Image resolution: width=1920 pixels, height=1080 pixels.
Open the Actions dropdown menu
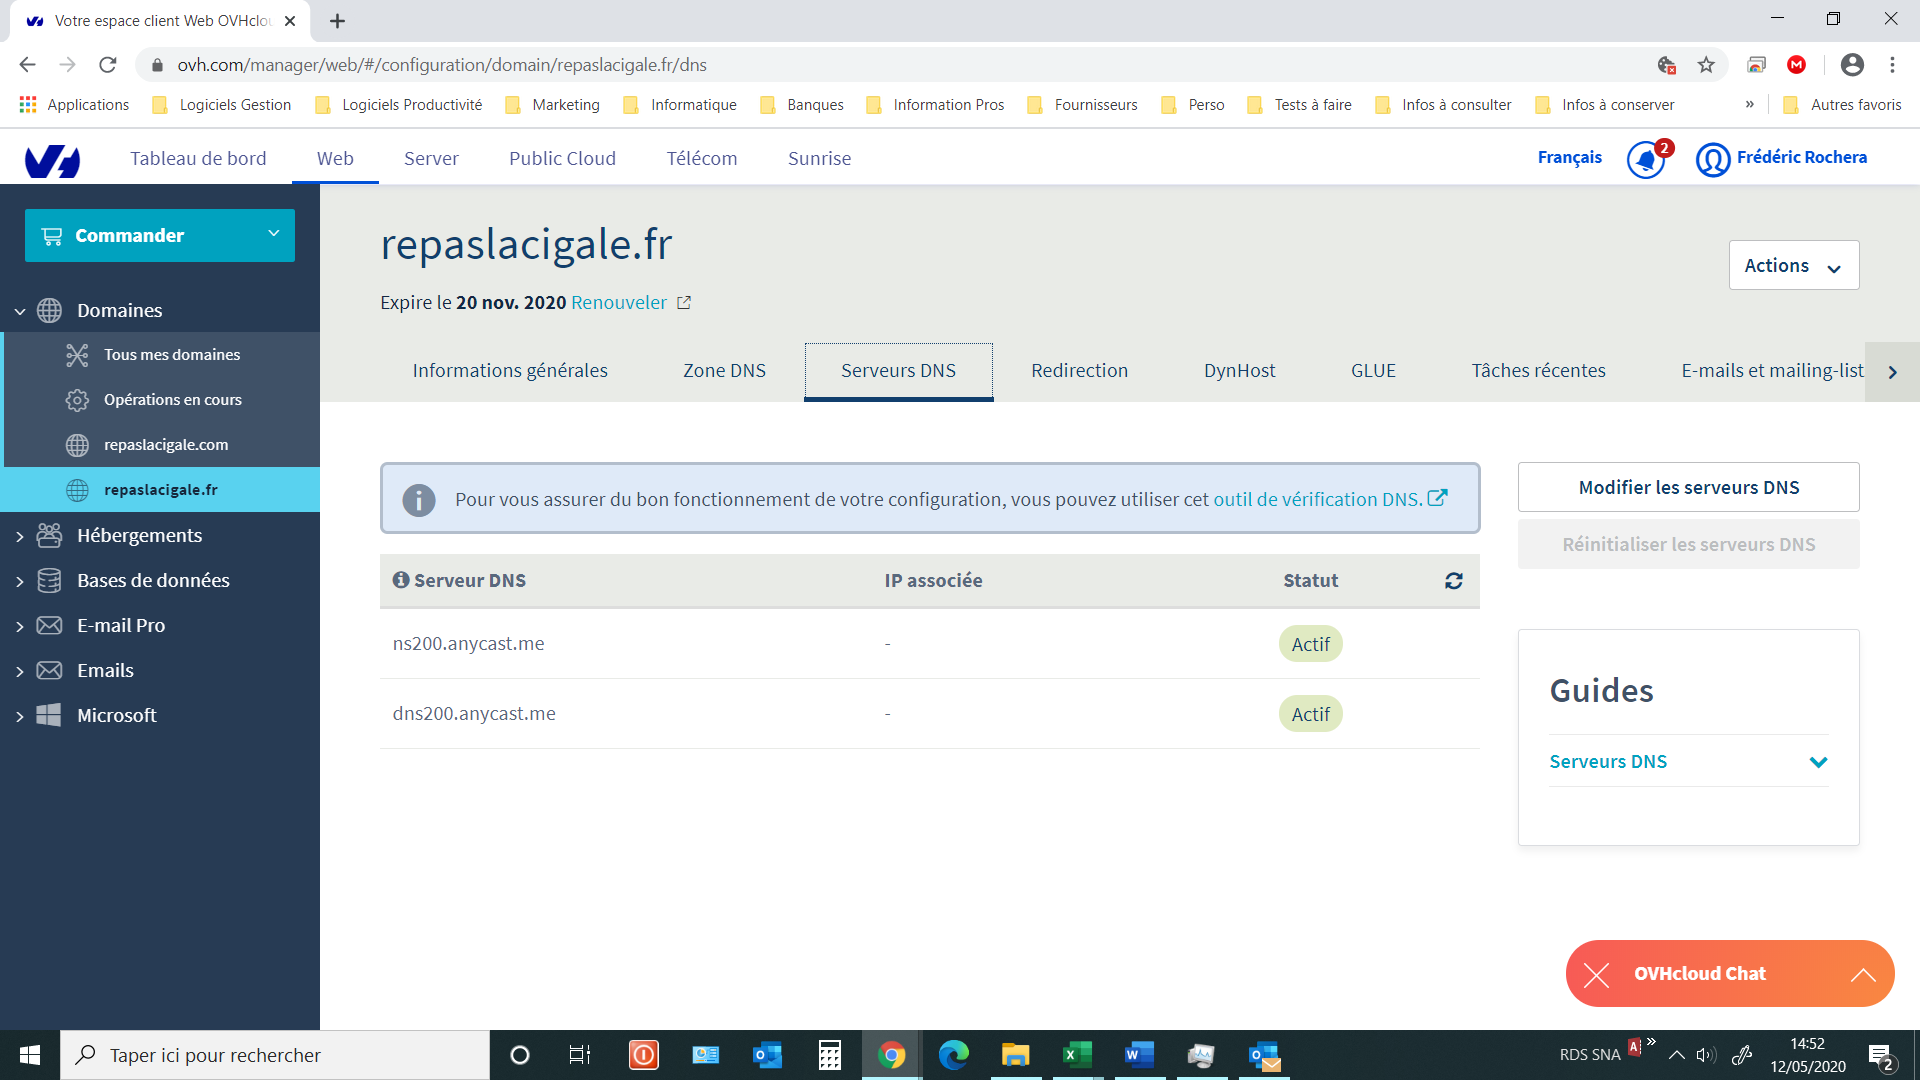[x=1793, y=265]
